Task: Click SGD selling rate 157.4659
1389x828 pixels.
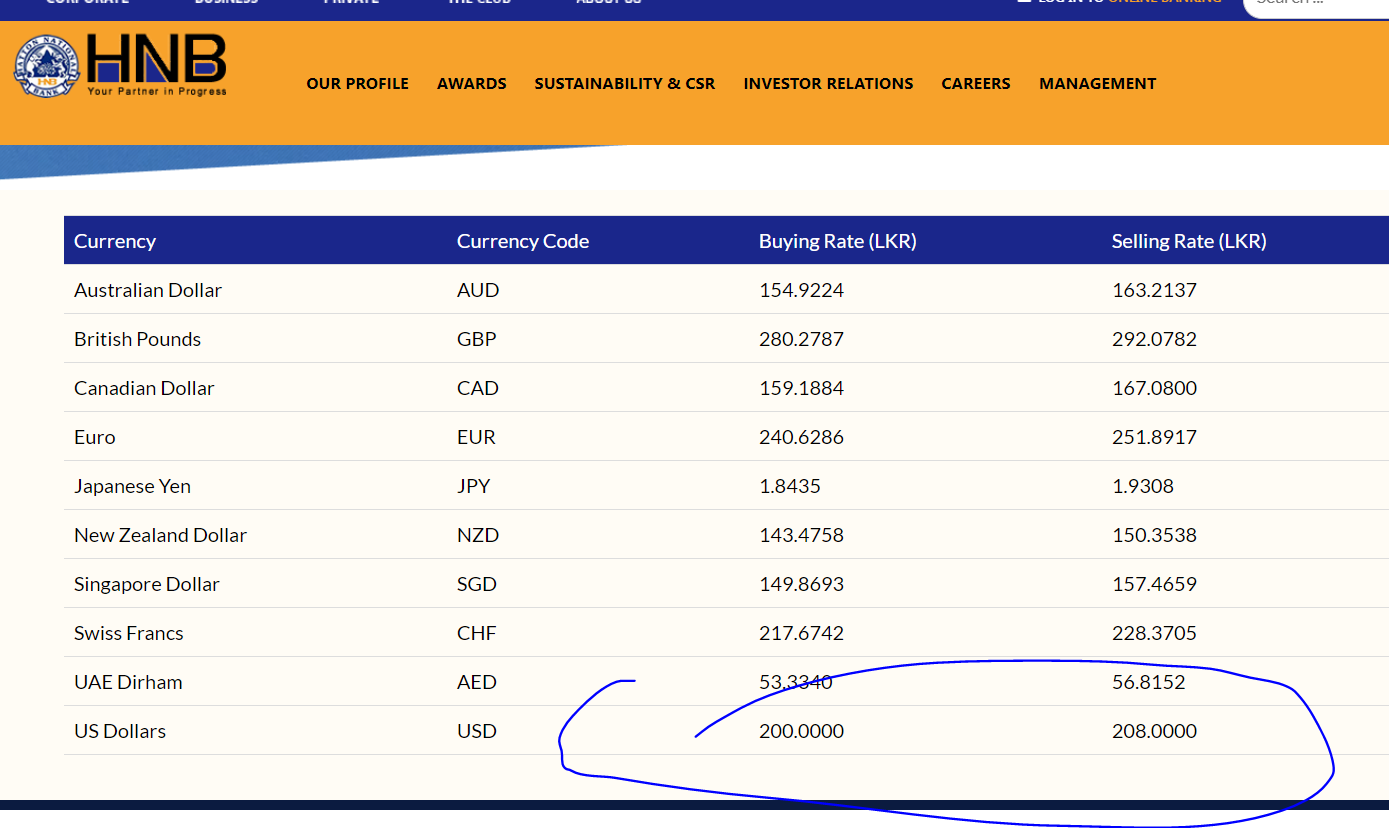Action: [x=1154, y=584]
